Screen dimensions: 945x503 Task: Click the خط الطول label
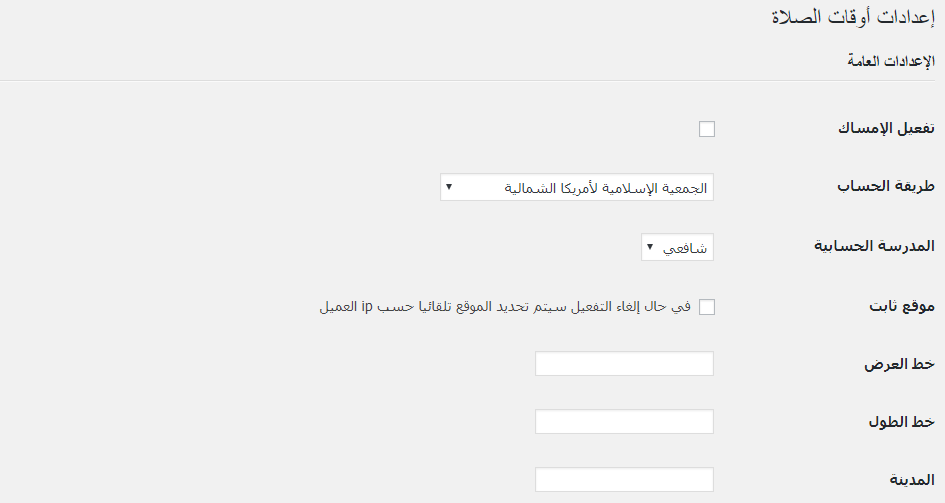[x=900, y=422]
